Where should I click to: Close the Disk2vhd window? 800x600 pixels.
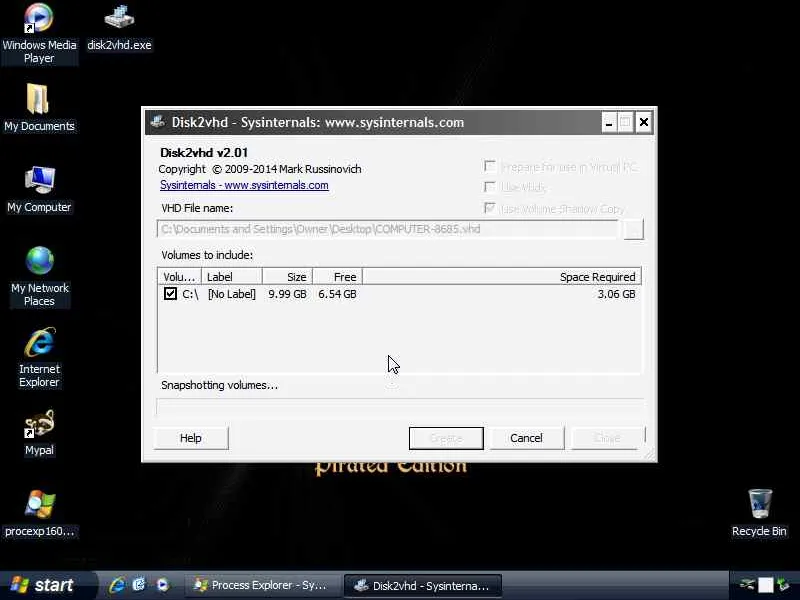[x=643, y=122]
